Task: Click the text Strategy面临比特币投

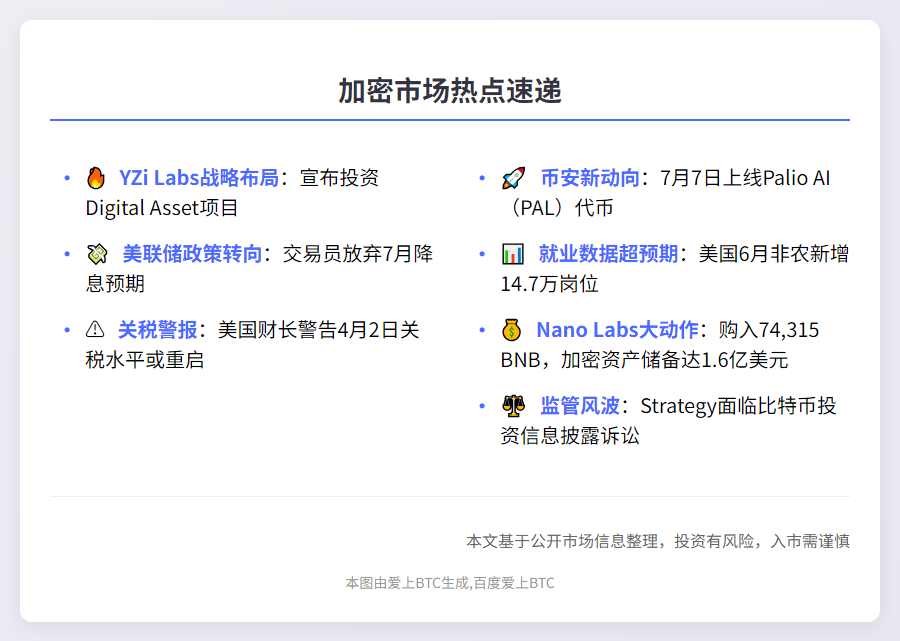Action: 738,406
